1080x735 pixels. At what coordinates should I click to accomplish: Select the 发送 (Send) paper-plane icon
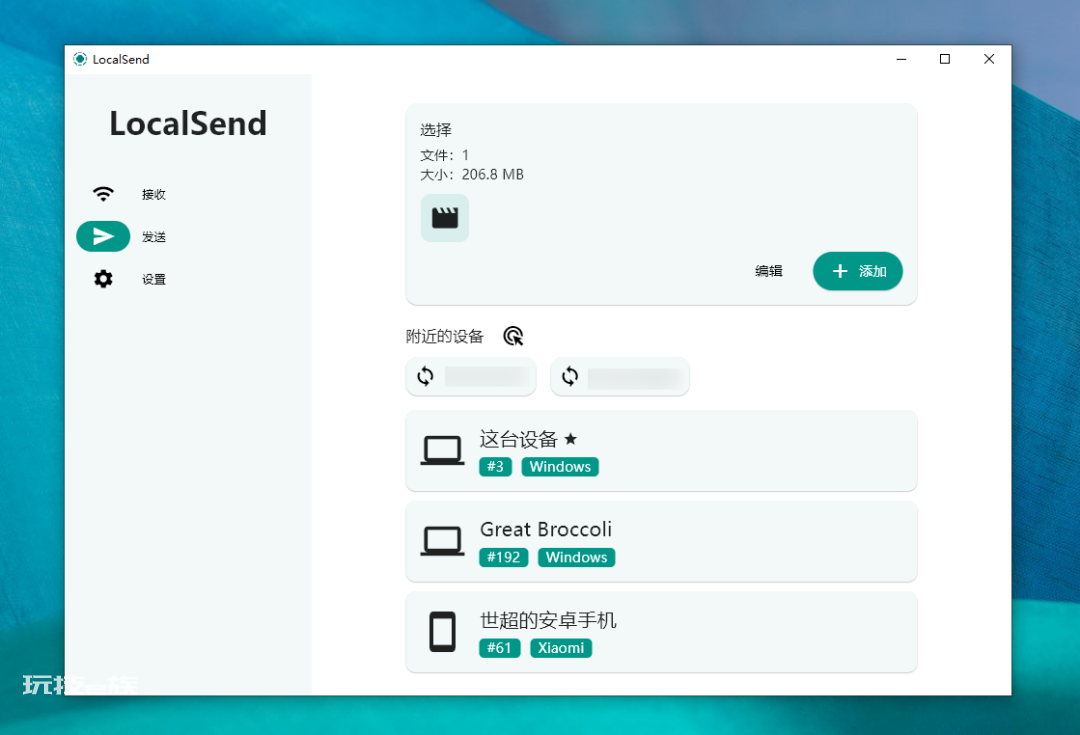pos(103,236)
